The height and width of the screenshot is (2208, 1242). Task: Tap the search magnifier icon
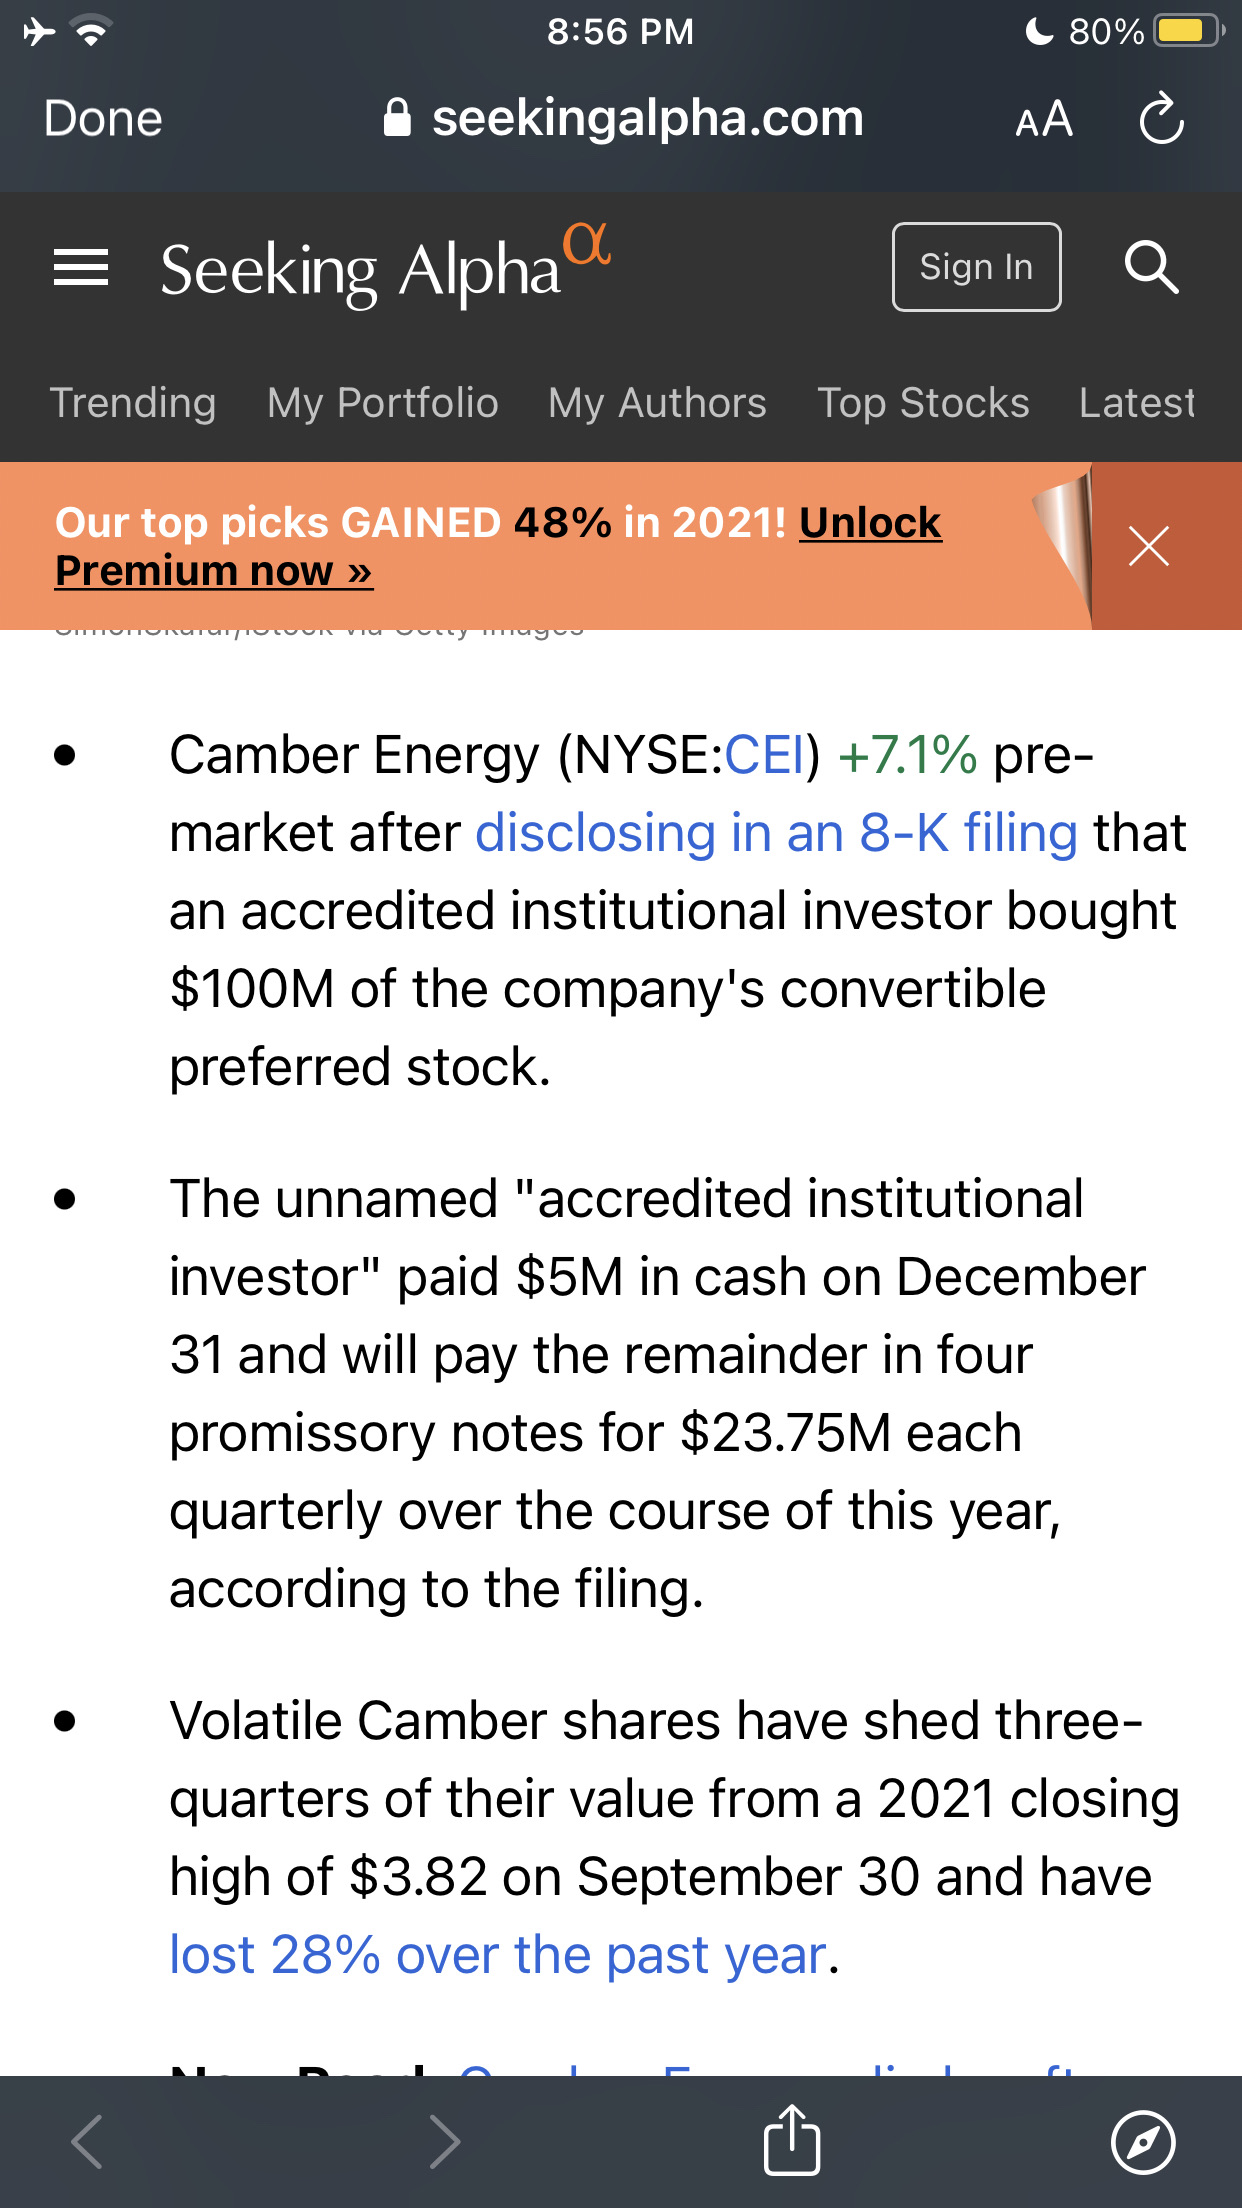1151,268
